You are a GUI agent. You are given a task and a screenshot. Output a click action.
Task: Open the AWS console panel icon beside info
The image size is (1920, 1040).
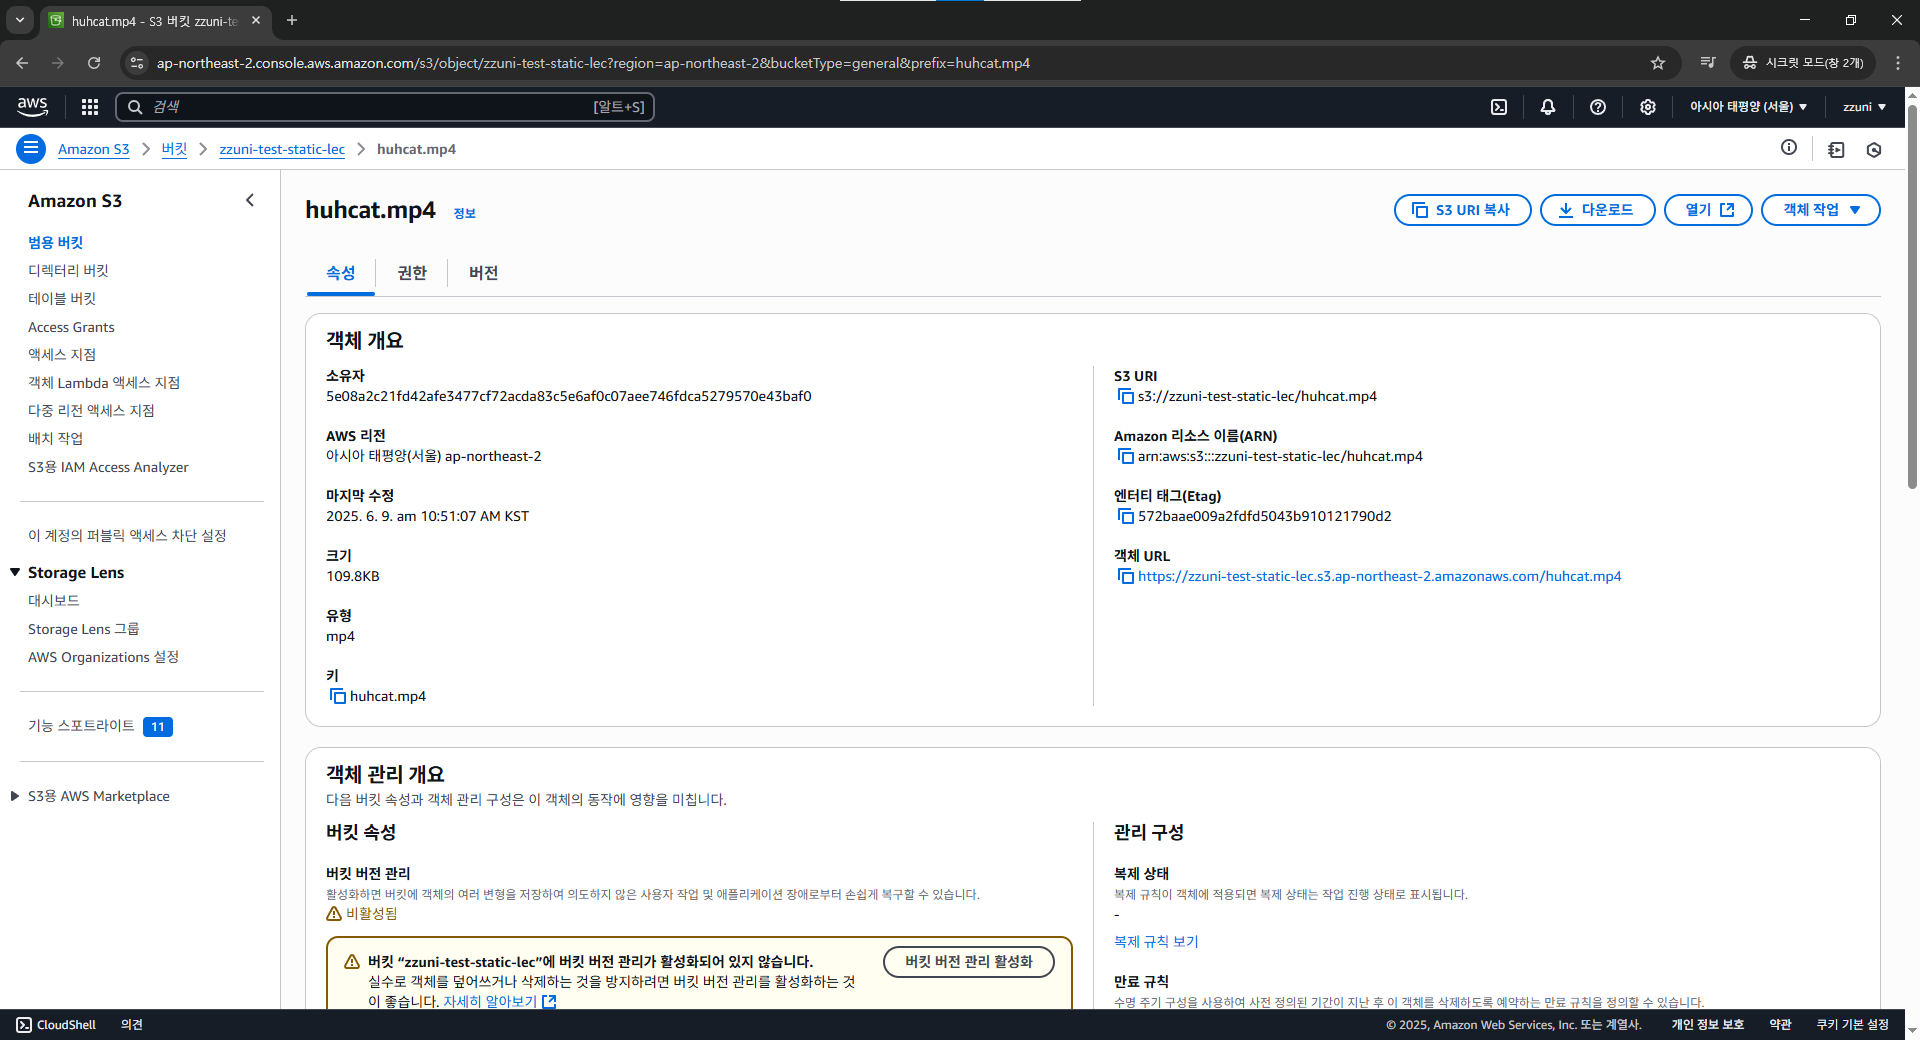1836,149
